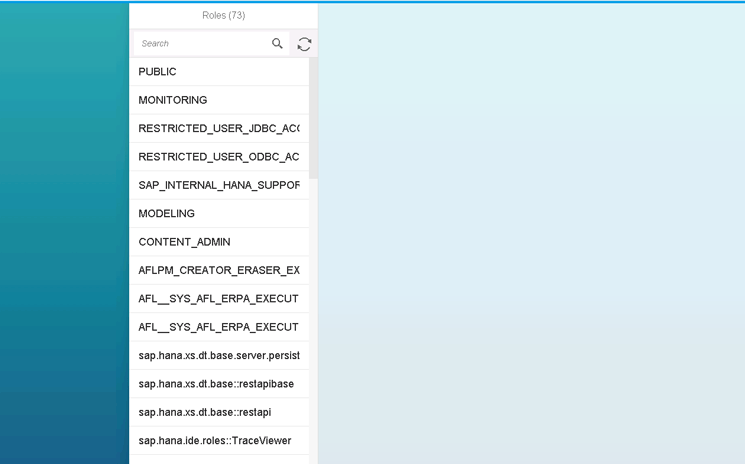Image resolution: width=745 pixels, height=464 pixels.
Task: Refresh the roles list
Action: [x=304, y=44]
